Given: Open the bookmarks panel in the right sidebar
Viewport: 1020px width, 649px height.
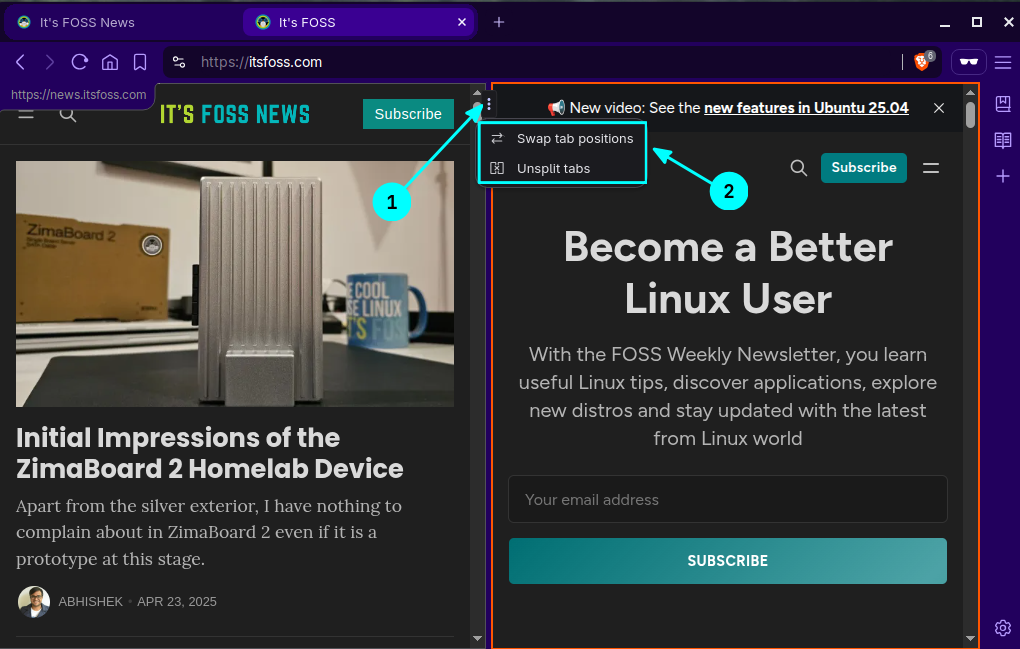Looking at the screenshot, I should pyautogui.click(x=1002, y=103).
